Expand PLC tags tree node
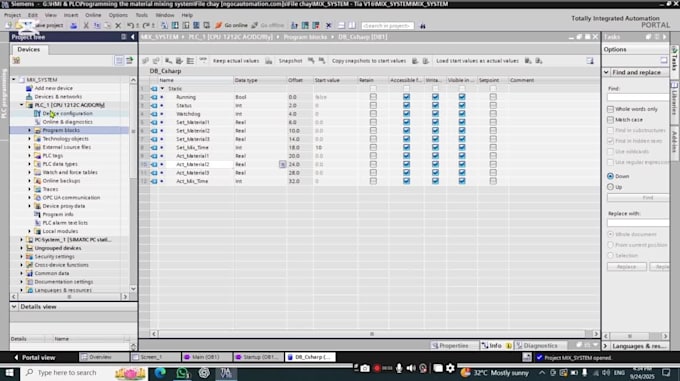 (x=29, y=156)
